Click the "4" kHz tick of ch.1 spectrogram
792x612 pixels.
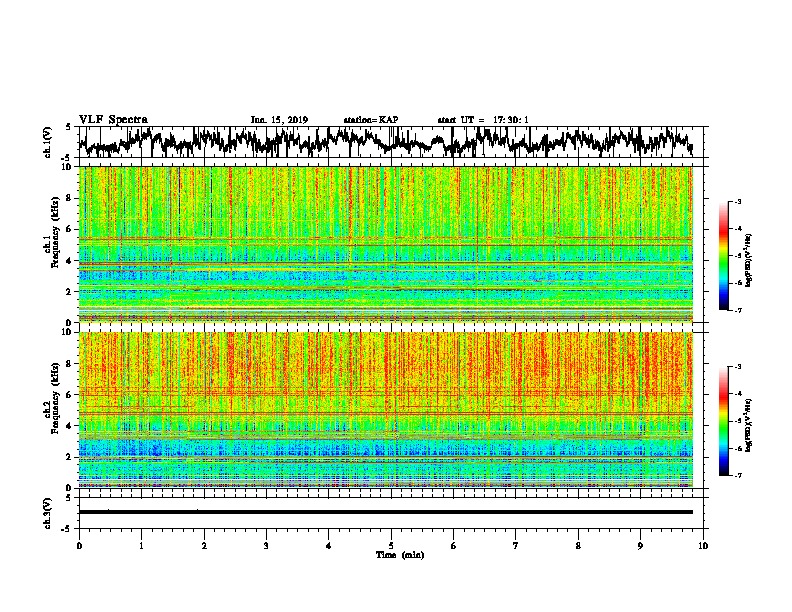70,261
